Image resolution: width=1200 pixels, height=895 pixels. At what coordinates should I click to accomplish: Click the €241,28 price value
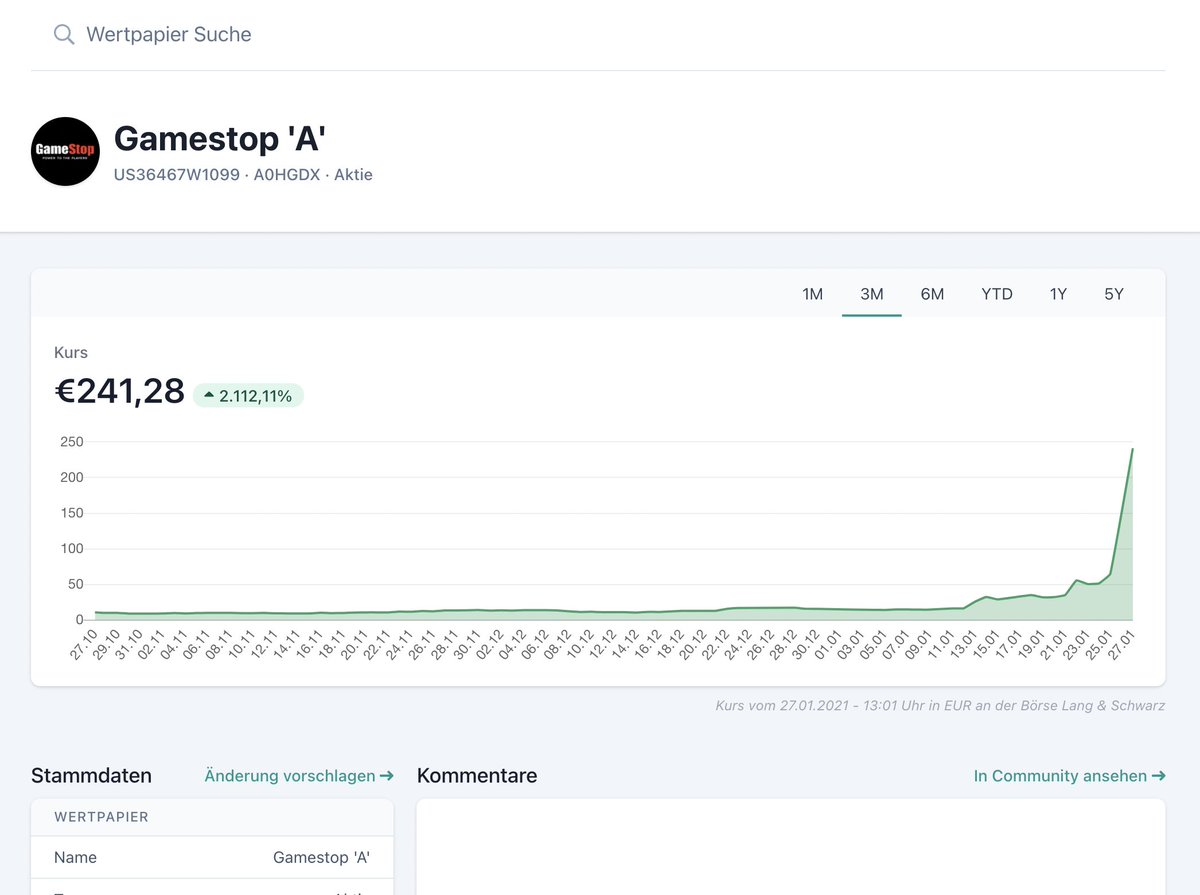[x=120, y=392]
